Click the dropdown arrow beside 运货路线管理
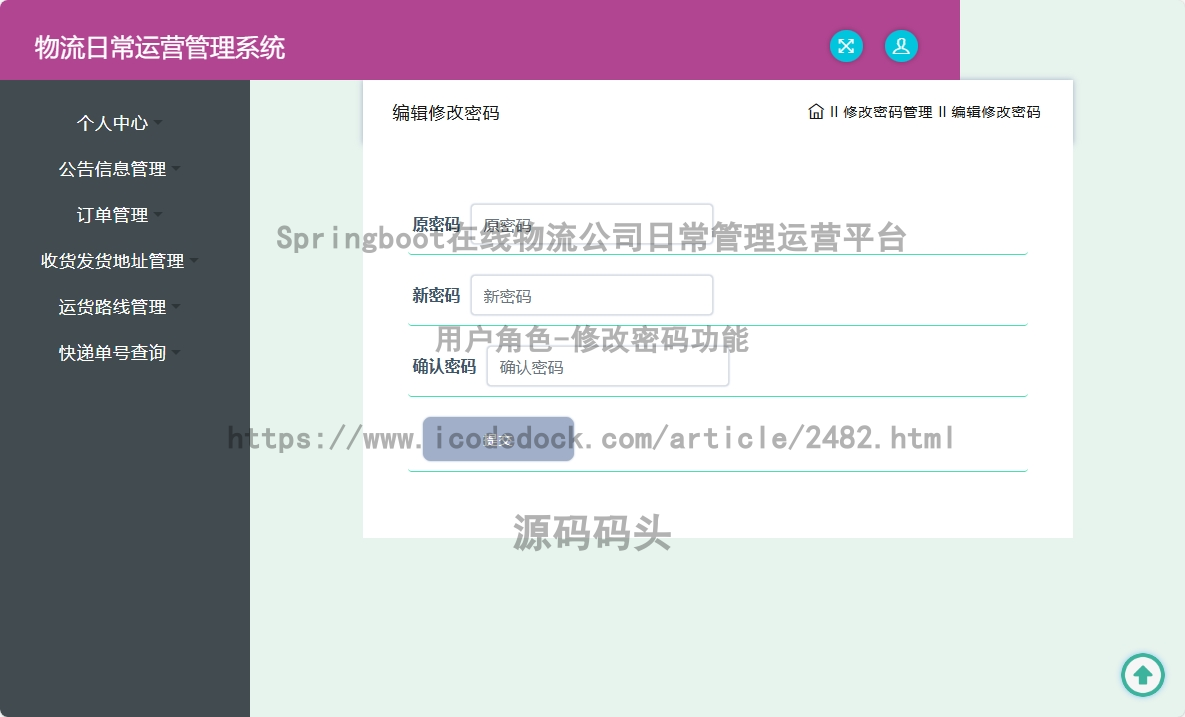The image size is (1185, 717). coord(176,307)
